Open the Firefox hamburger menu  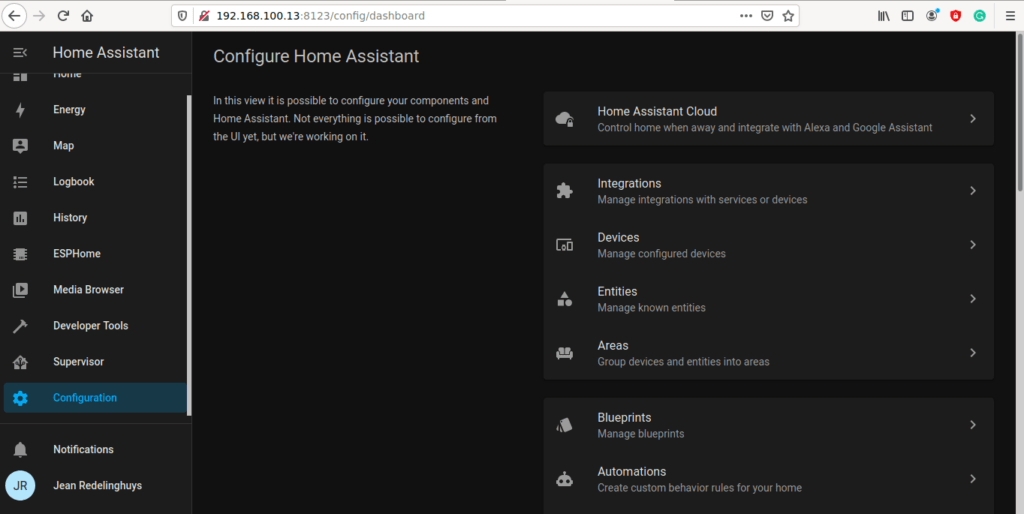point(1010,16)
